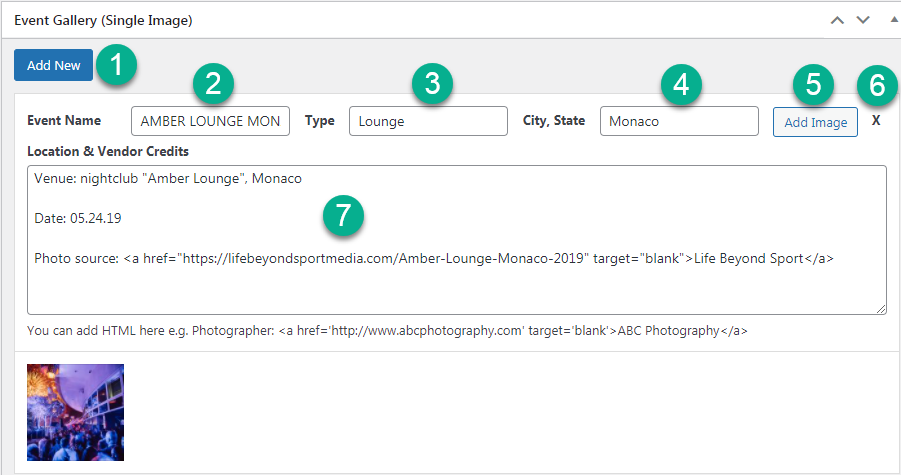The width and height of the screenshot is (901, 475).
Task: Click the 'Photo source:' line in textarea
Action: (434, 258)
